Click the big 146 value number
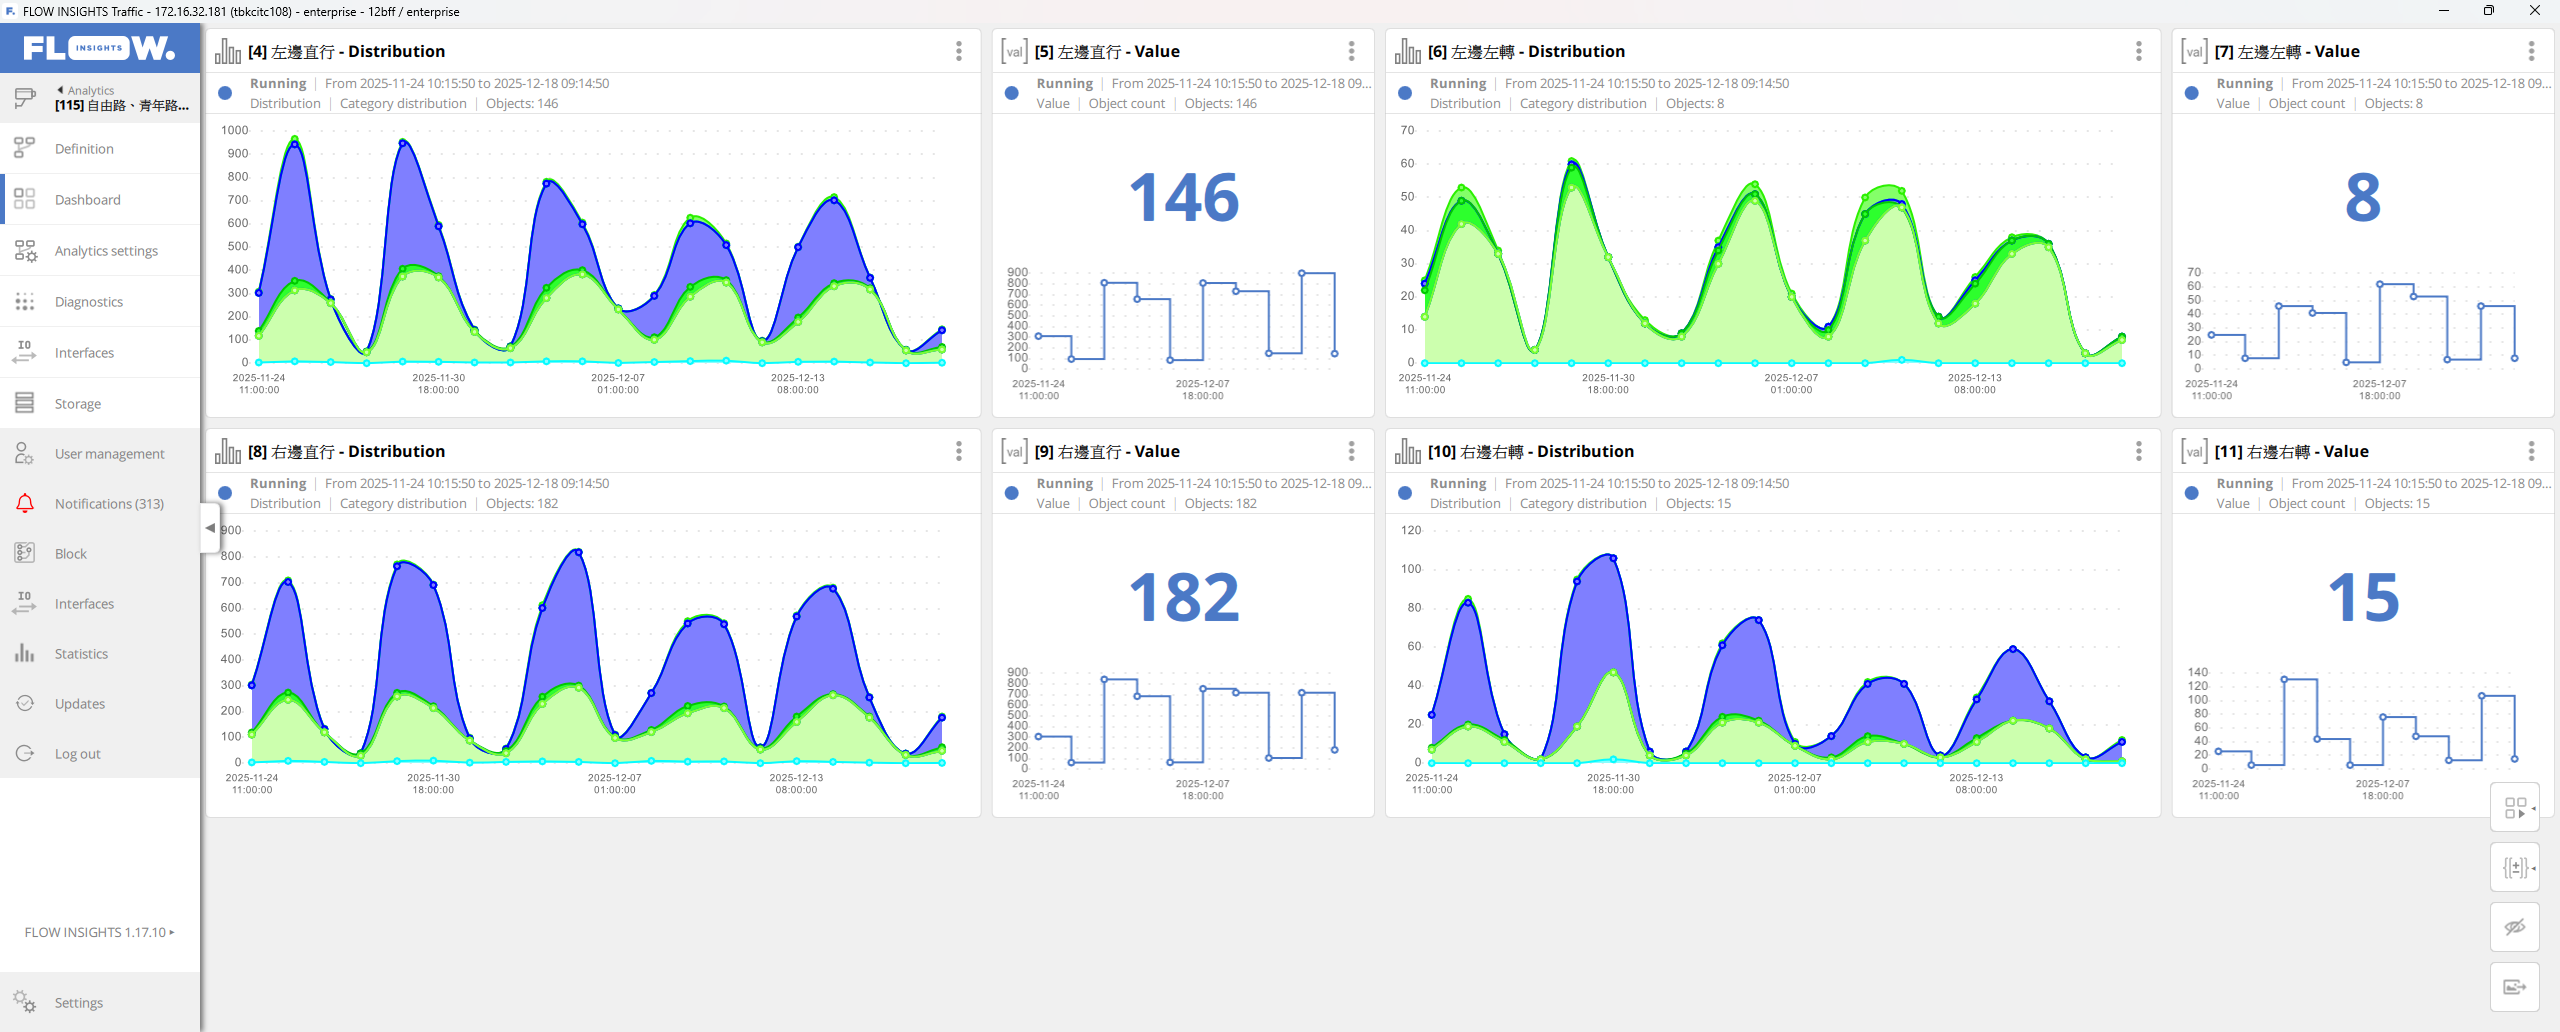This screenshot has height=1032, width=2560. tap(1184, 197)
